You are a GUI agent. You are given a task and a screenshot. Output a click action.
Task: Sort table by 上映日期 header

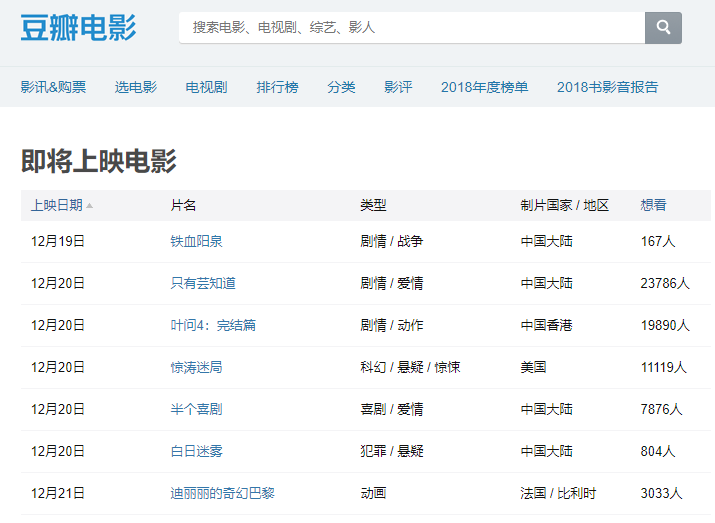tap(57, 205)
